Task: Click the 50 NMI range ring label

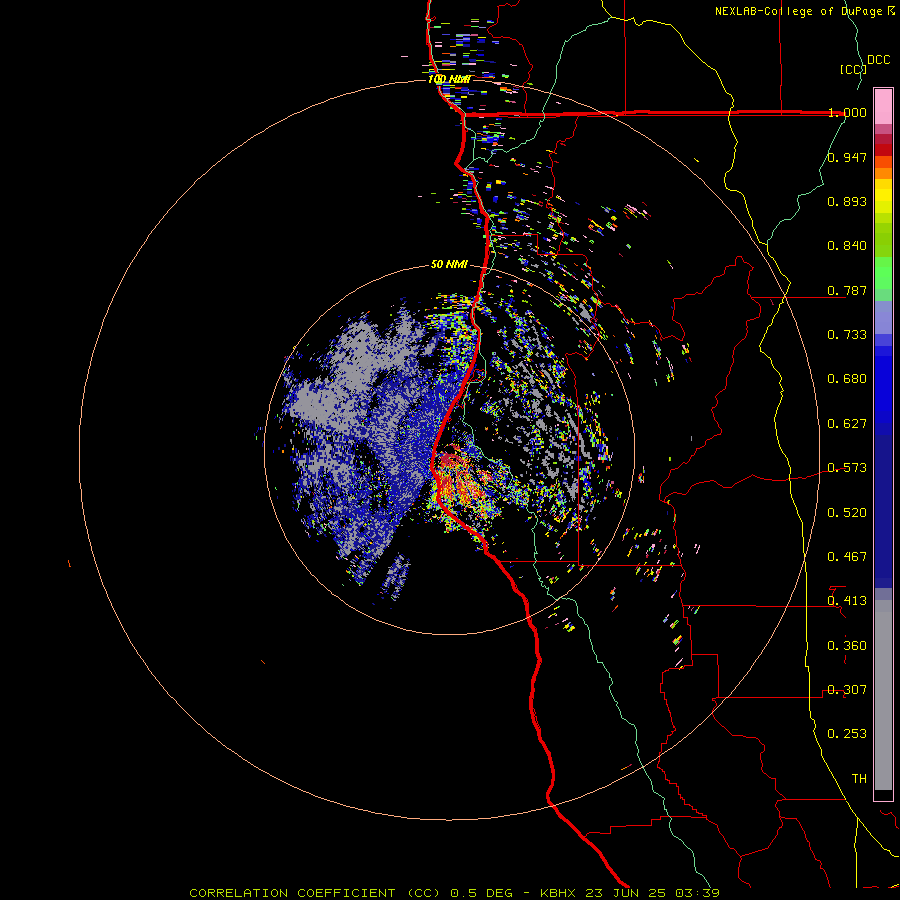Action: pyautogui.click(x=449, y=265)
